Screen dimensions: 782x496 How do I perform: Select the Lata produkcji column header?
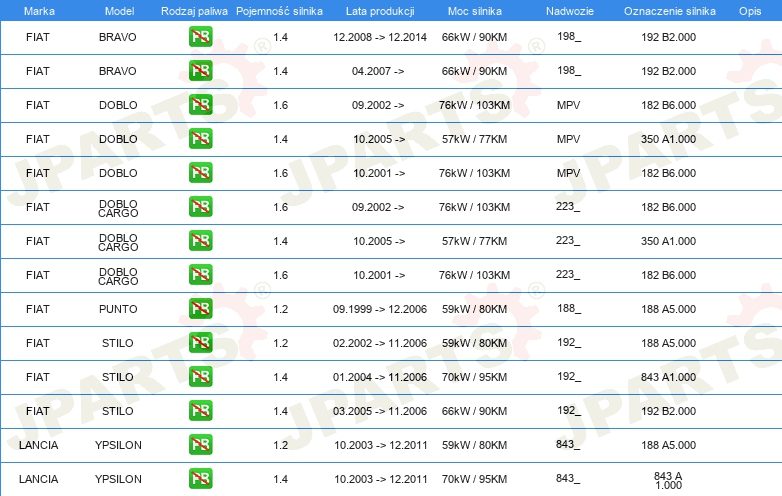[380, 11]
